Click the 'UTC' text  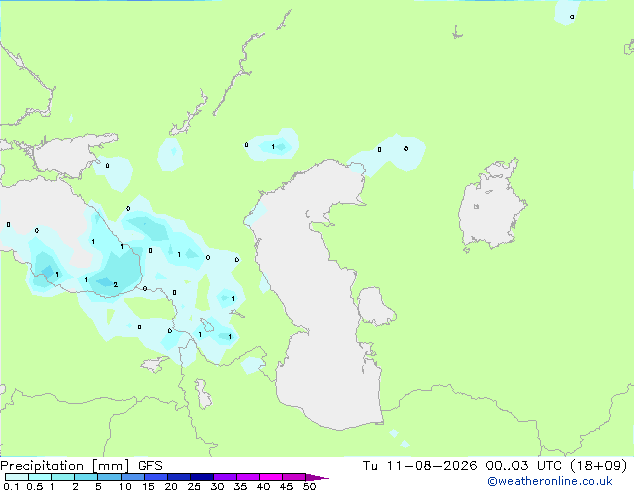tap(549, 466)
